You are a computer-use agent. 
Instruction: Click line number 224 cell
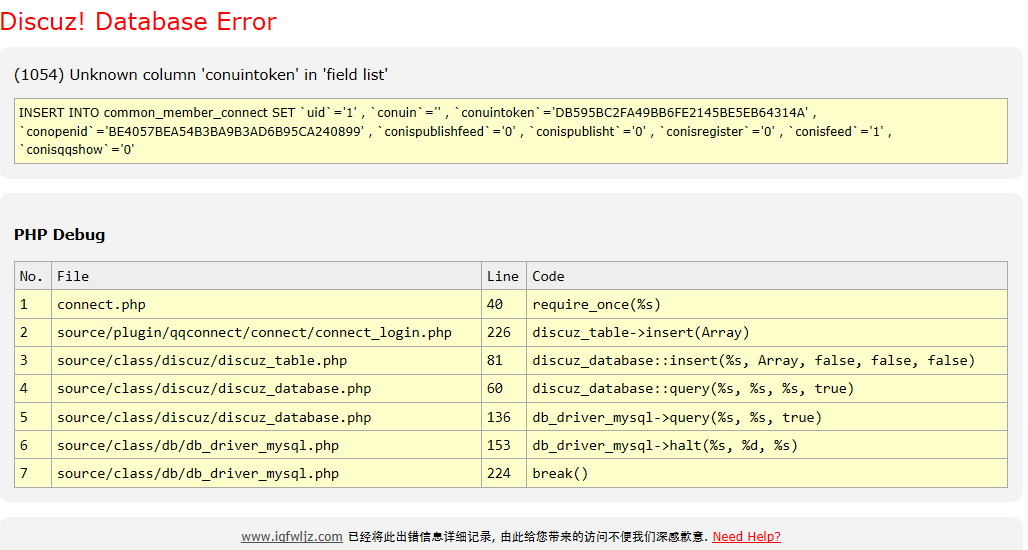[504, 473]
